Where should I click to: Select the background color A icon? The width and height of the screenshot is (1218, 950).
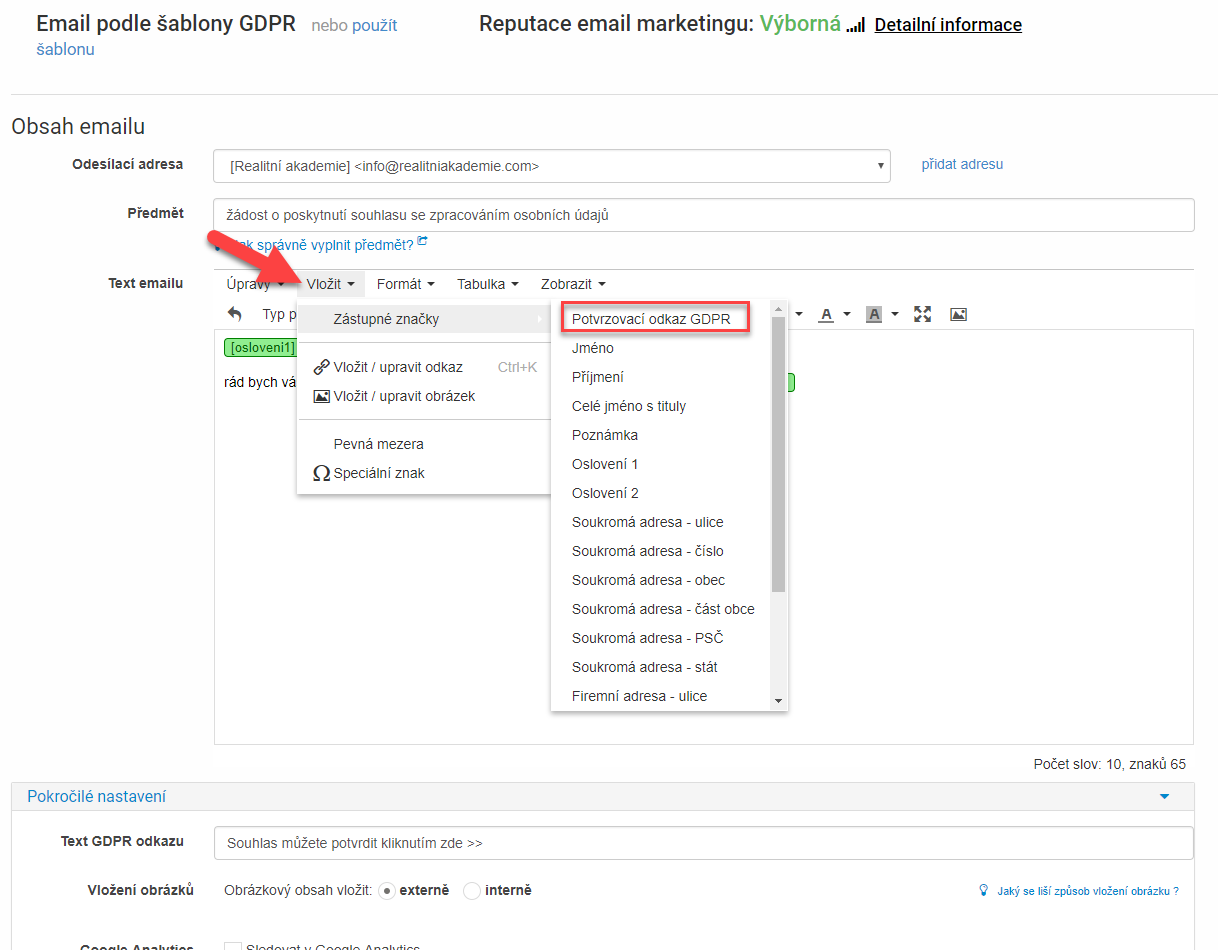pos(874,315)
